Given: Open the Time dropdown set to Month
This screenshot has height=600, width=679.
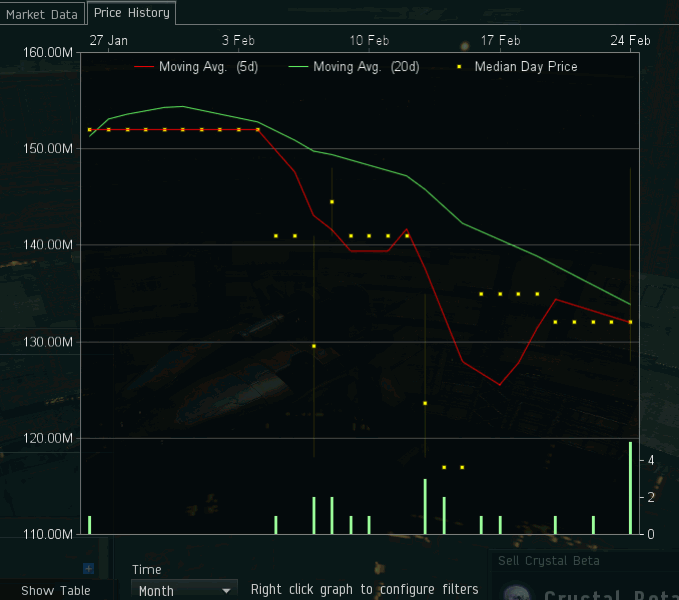Looking at the screenshot, I should [x=184, y=590].
